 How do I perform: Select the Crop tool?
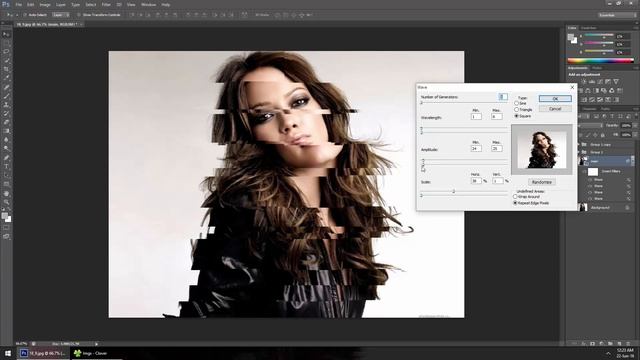pyautogui.click(x=6, y=69)
